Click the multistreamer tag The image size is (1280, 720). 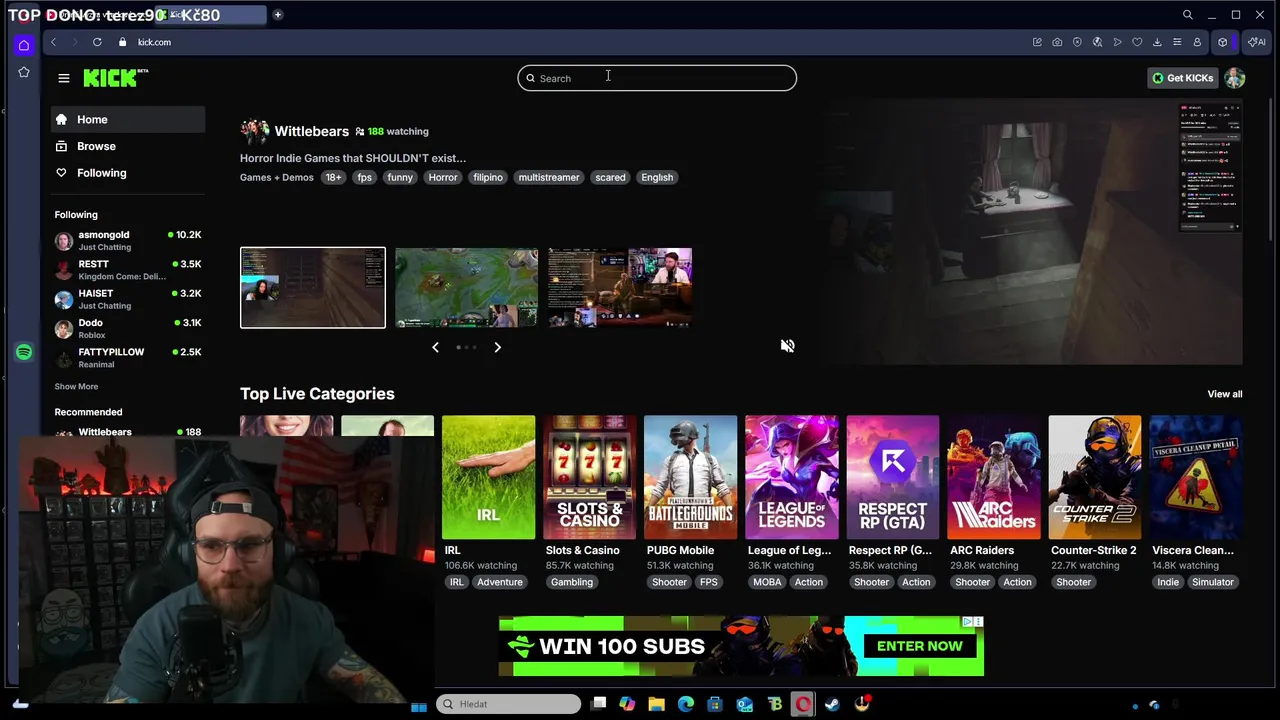coord(548,177)
